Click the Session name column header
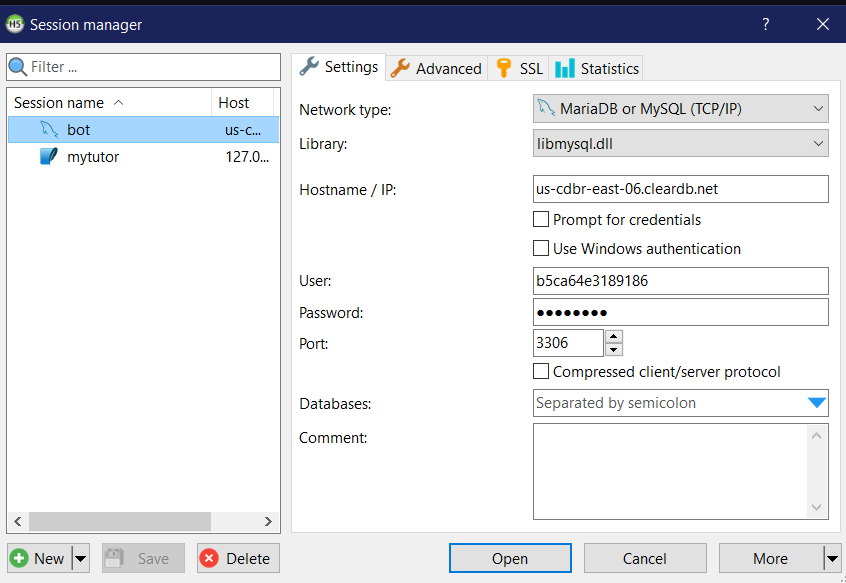 (x=110, y=102)
